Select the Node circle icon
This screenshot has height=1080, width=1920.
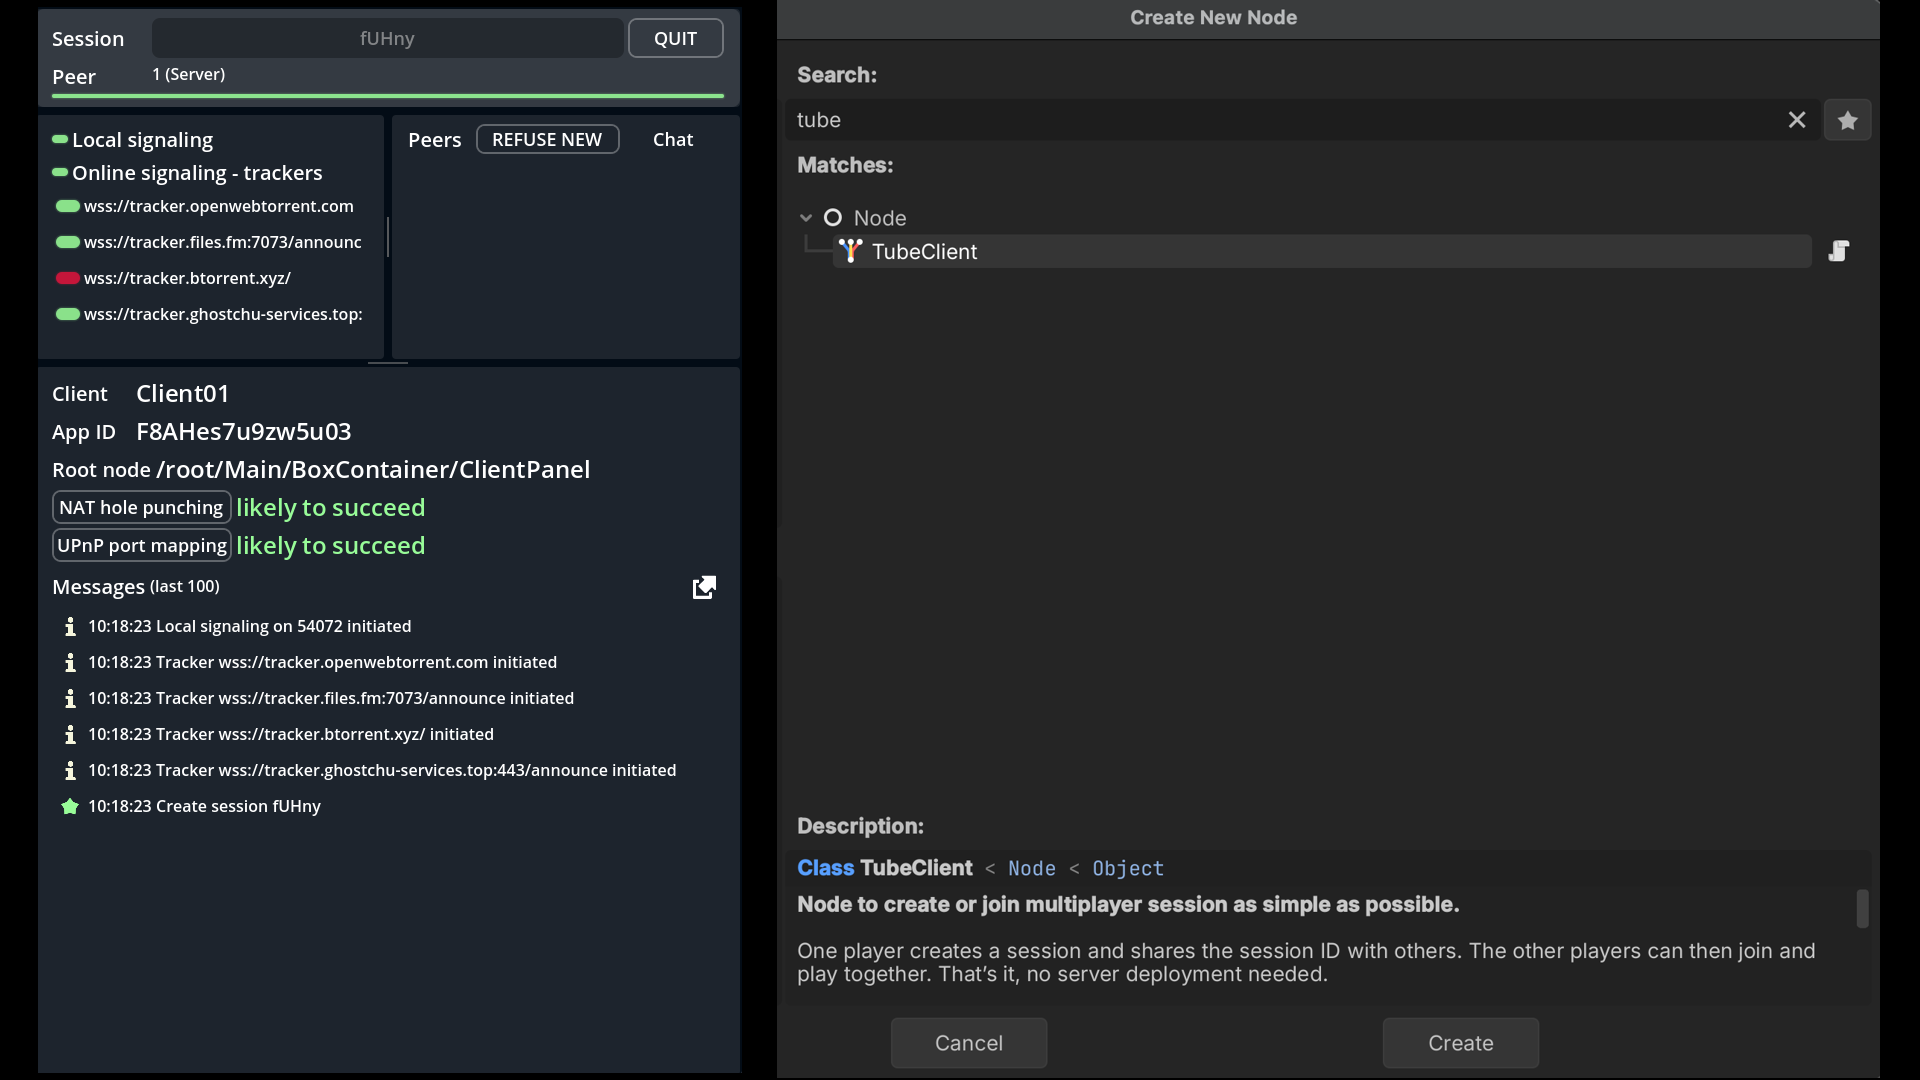click(832, 218)
